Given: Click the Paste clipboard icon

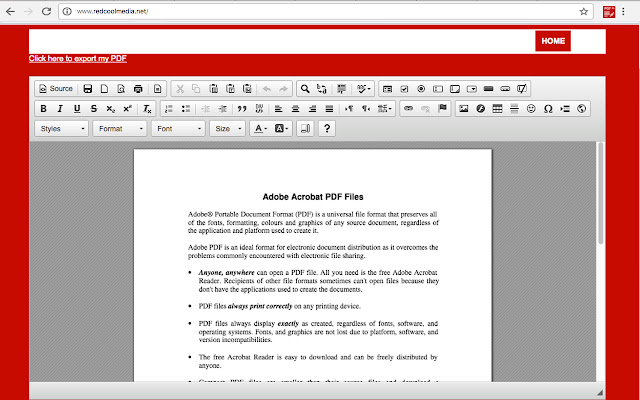Looking at the screenshot, I should [213, 89].
